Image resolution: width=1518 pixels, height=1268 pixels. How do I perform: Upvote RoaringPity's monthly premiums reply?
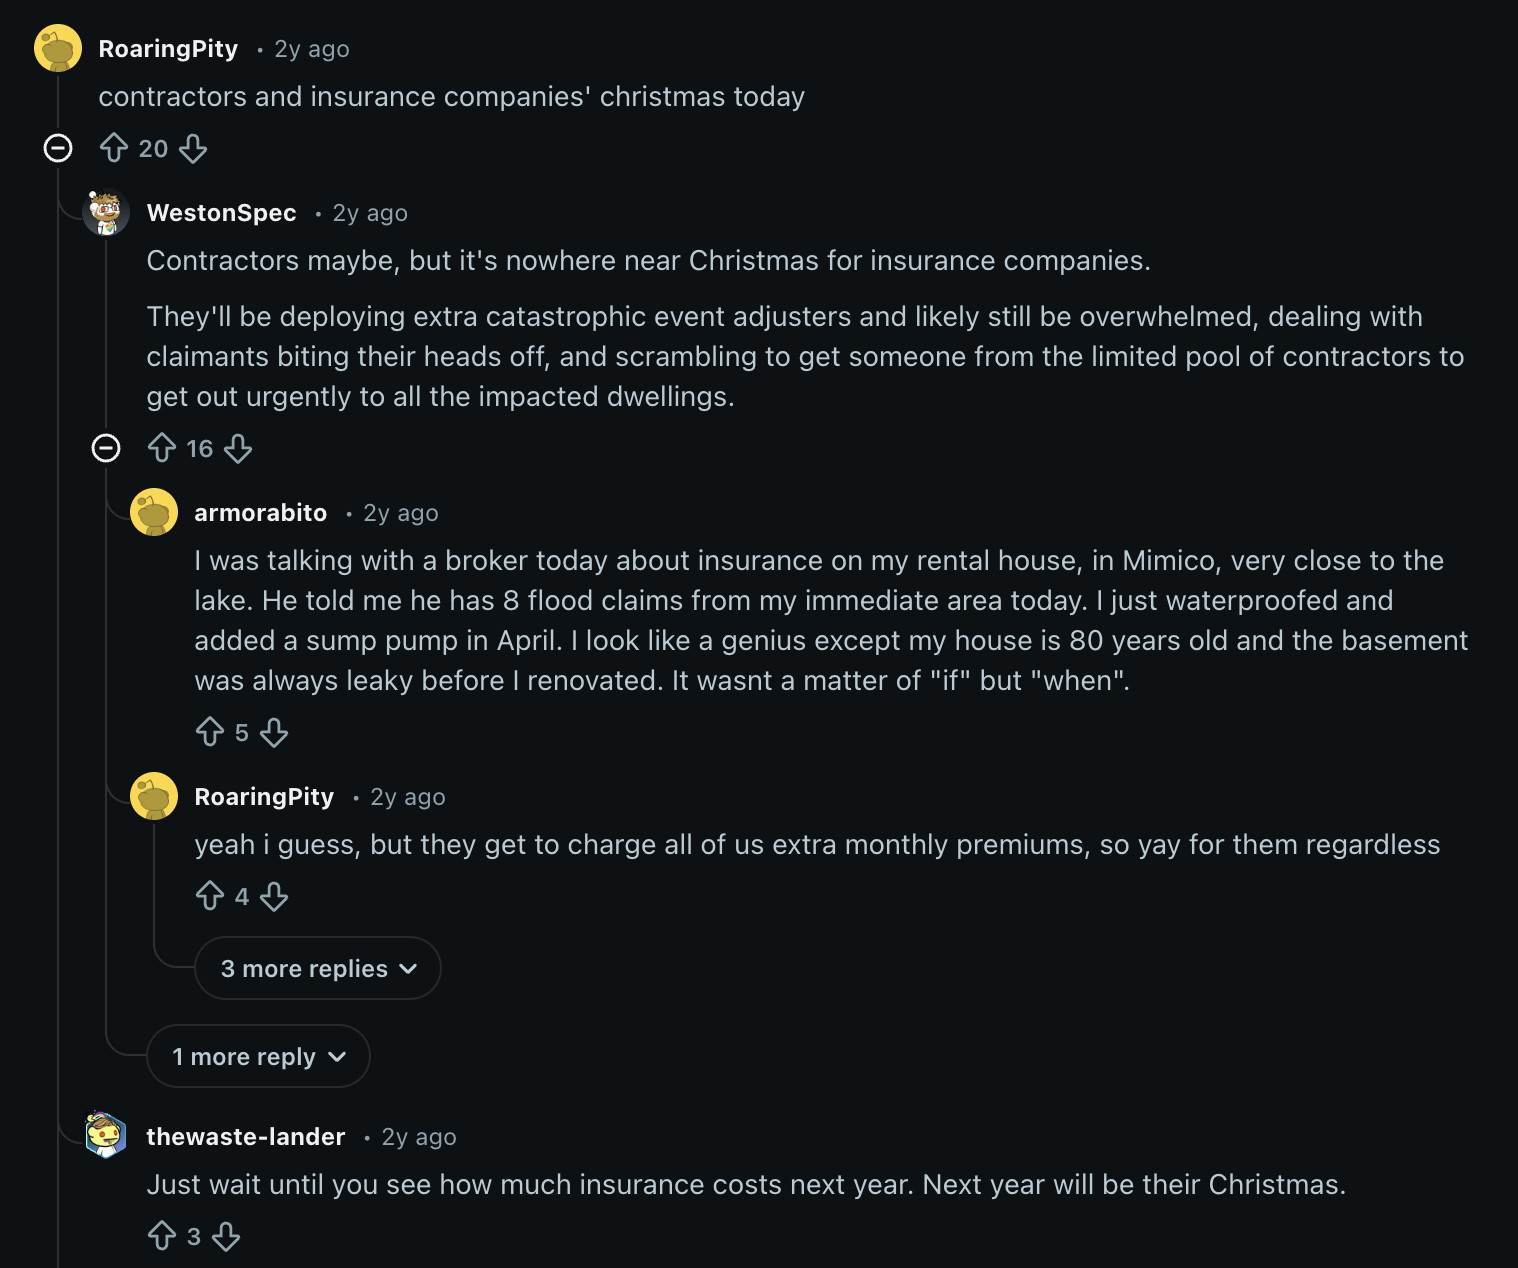(x=210, y=896)
